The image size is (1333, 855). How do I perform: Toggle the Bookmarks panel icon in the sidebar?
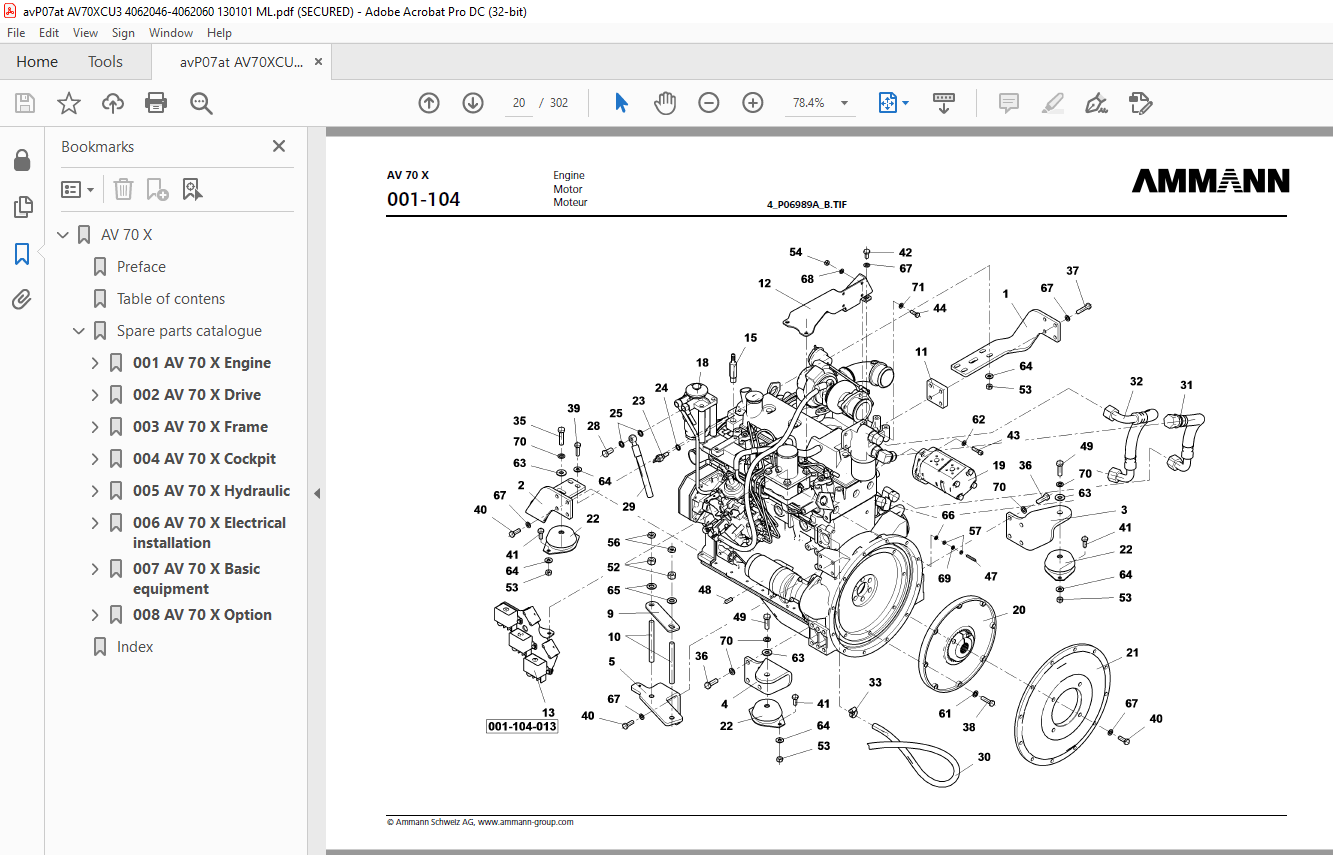22,254
